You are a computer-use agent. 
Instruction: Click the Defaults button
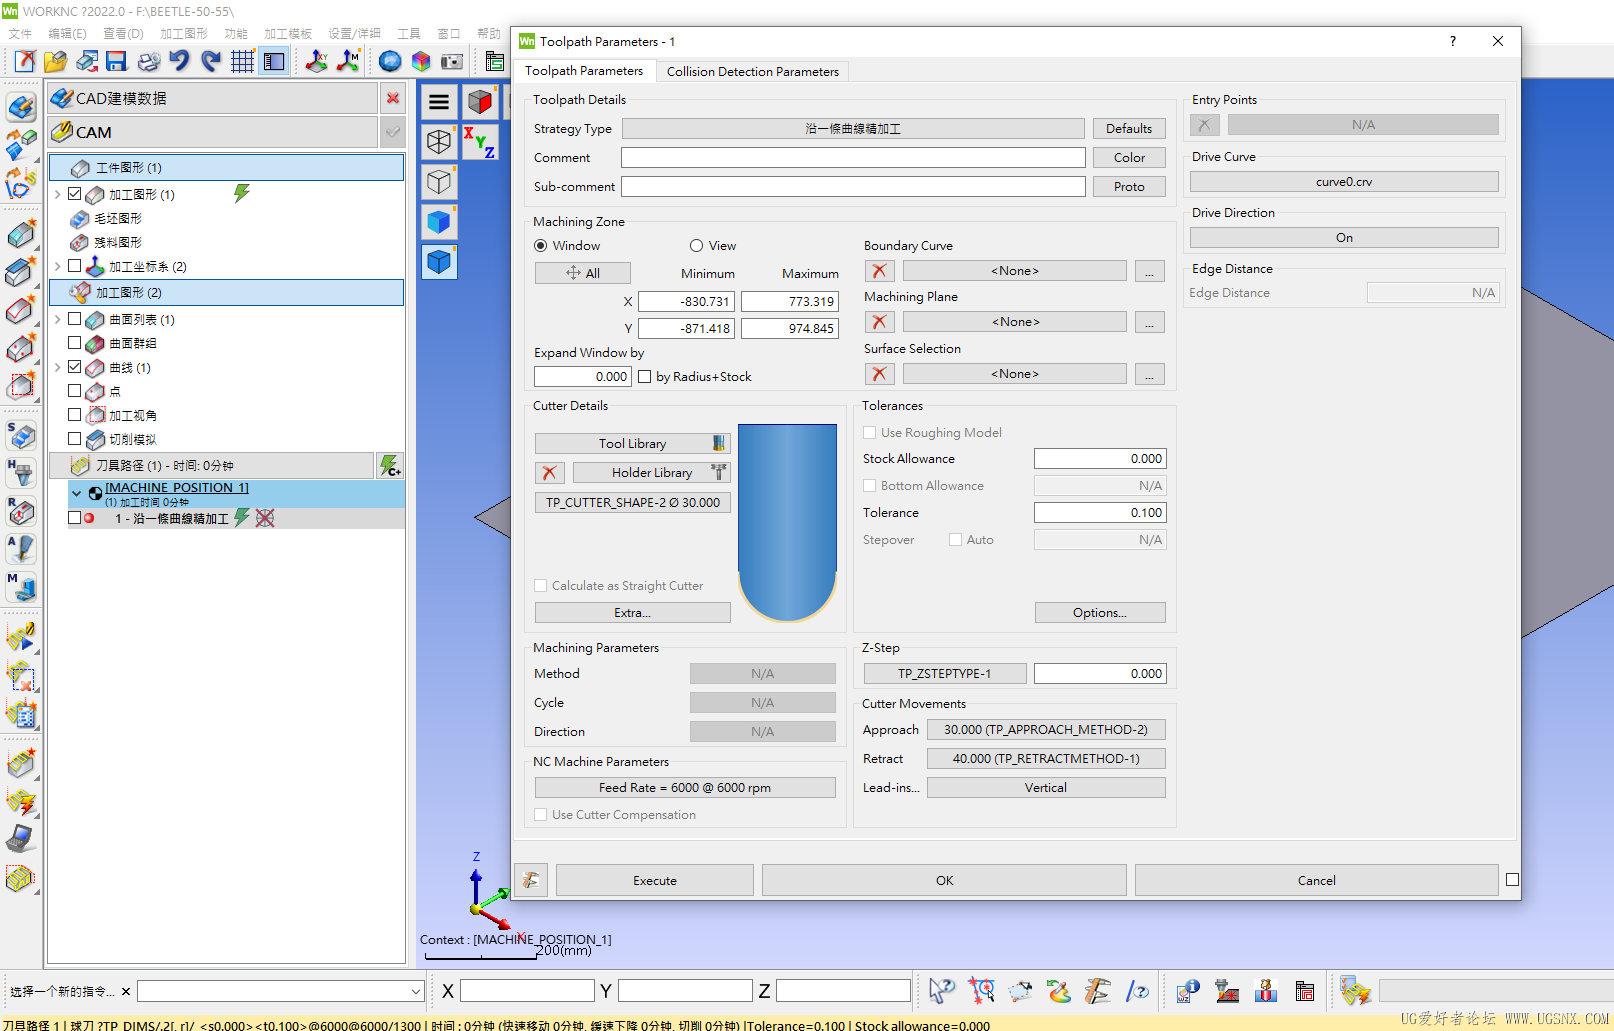pyautogui.click(x=1129, y=129)
